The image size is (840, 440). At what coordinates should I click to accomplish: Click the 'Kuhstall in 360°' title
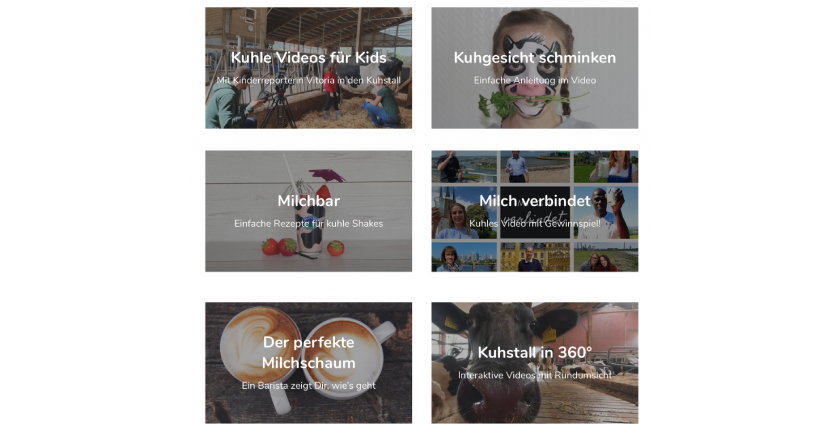pyautogui.click(x=535, y=353)
